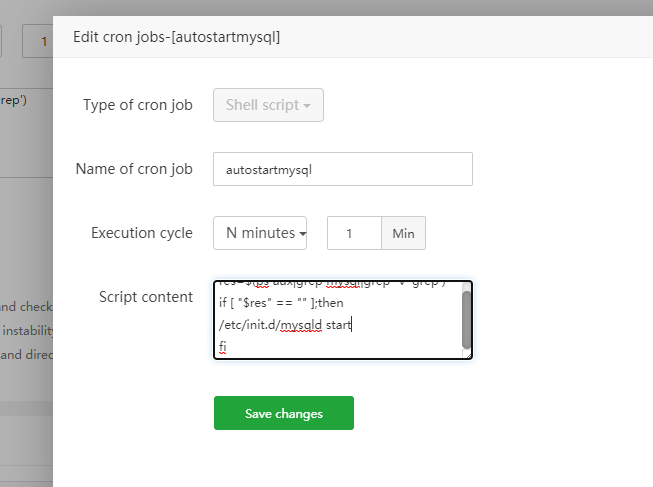Click the 'if [ "$res"' script line
Screen dimensions: 653x487
280,302
